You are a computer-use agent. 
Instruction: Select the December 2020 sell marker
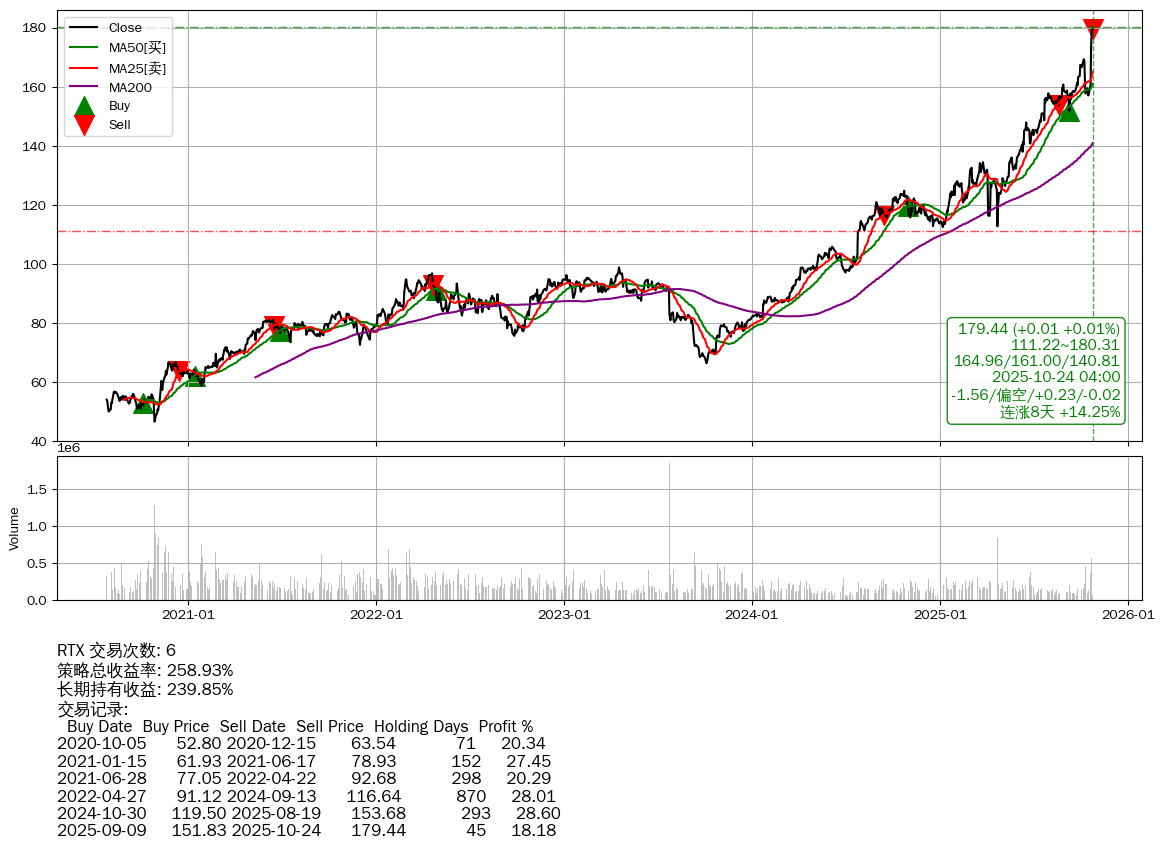(181, 371)
